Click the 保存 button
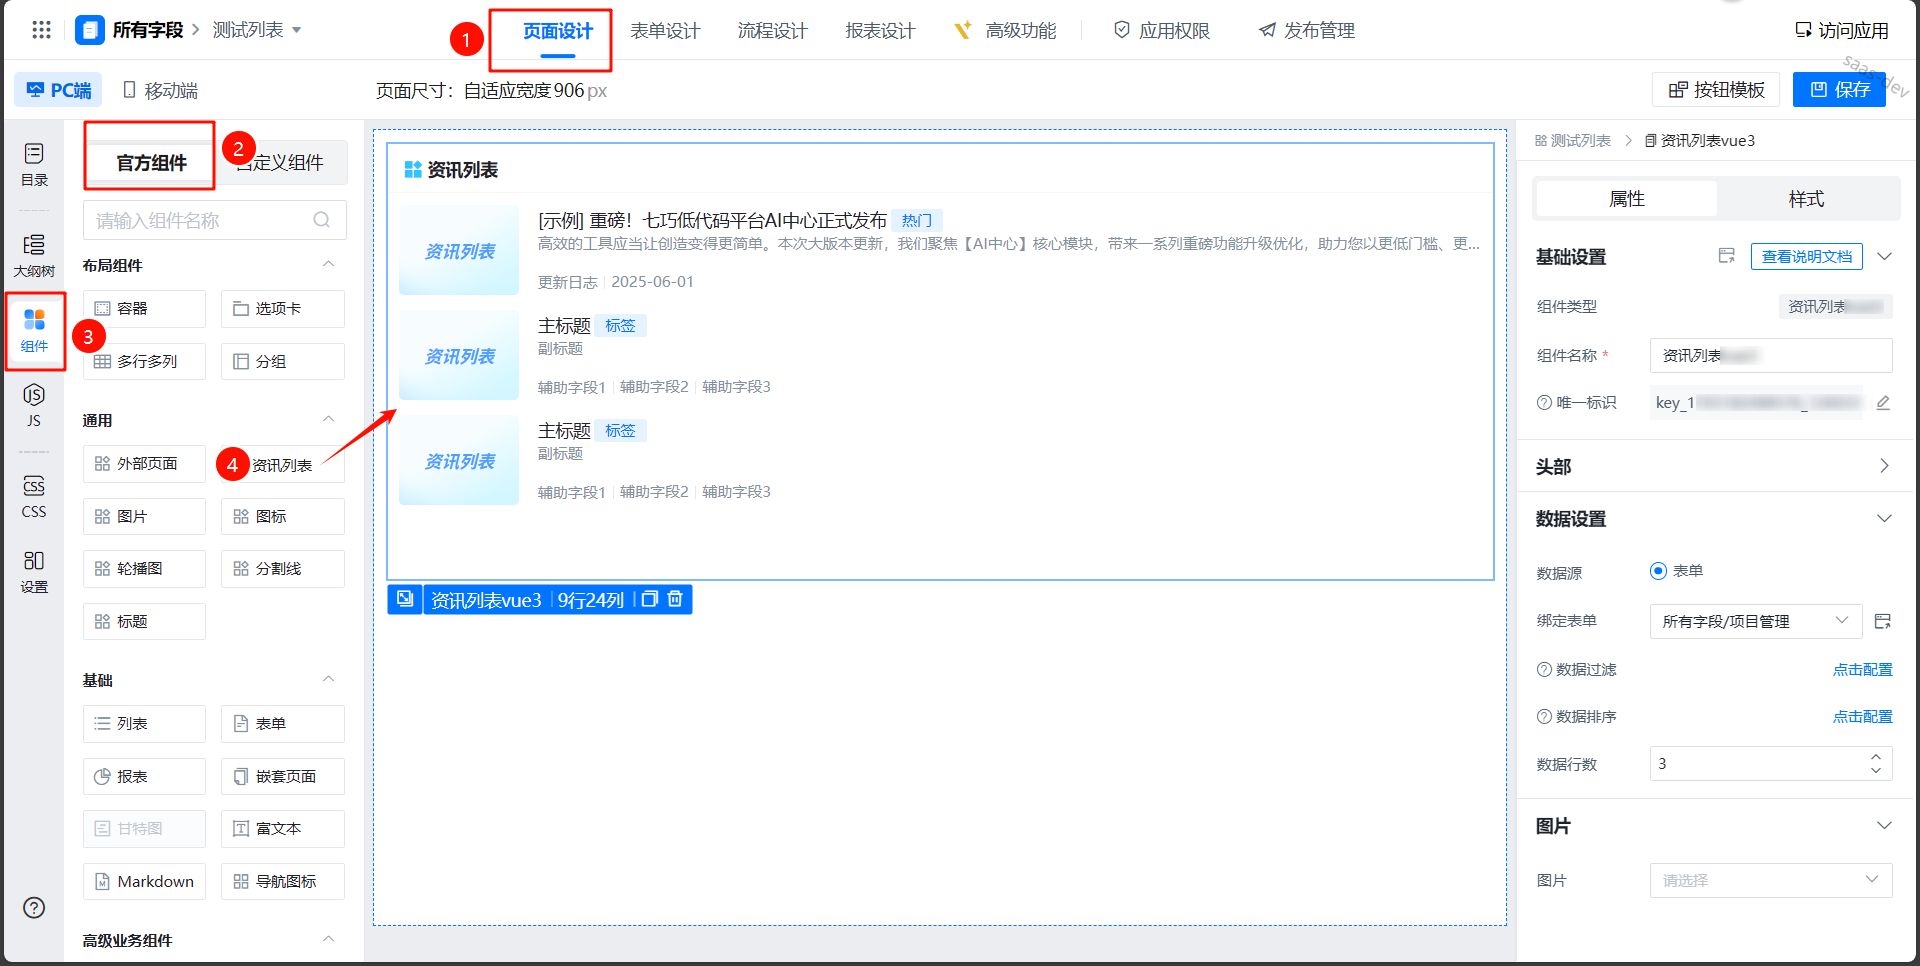Viewport: 1920px width, 966px height. tap(1840, 90)
